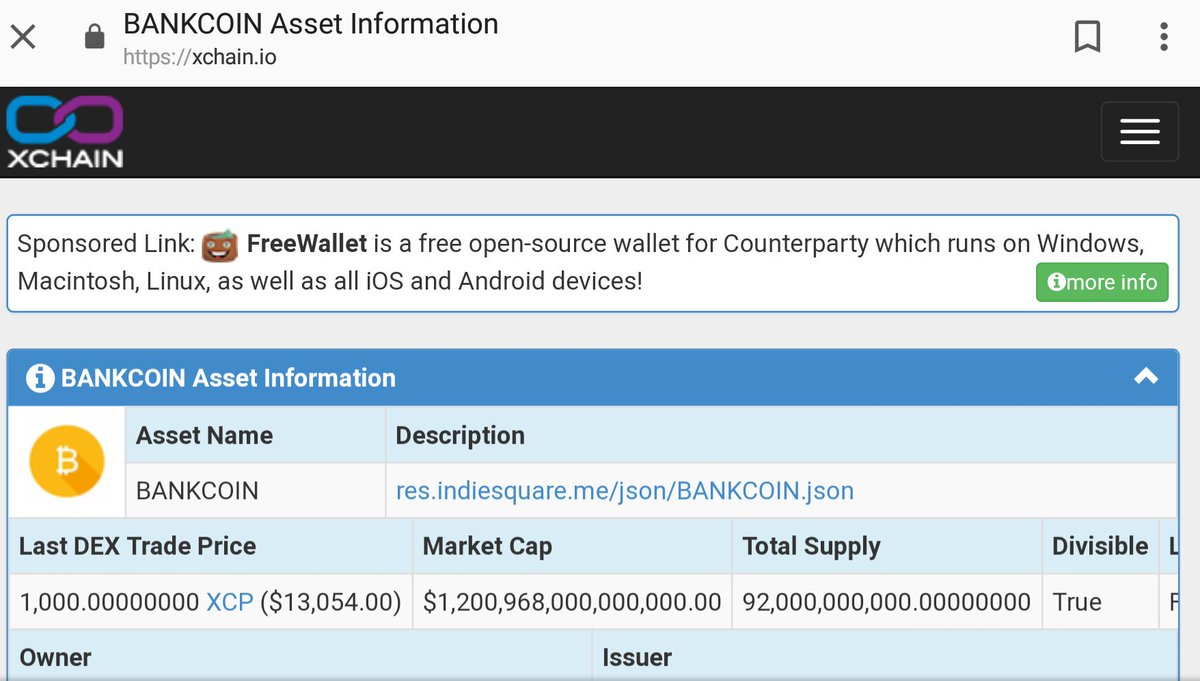
Task: Open the hamburger navigation menu
Action: (1139, 131)
